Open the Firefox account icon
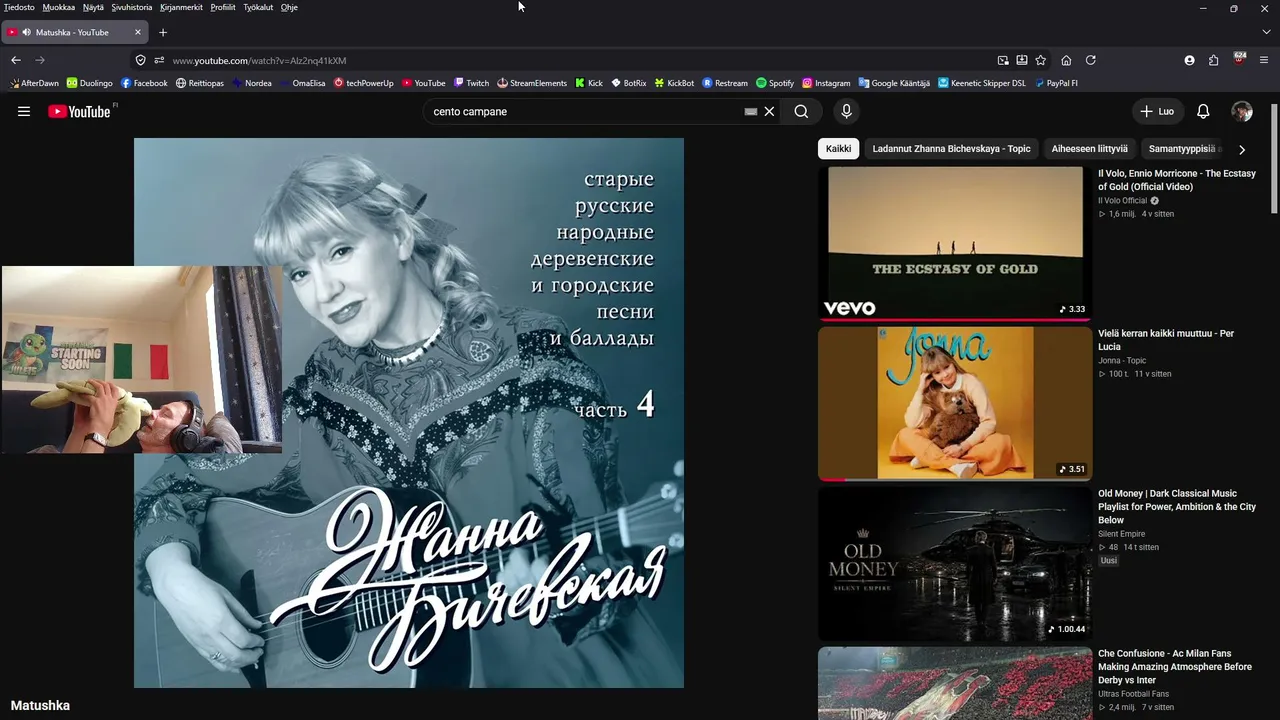The height and width of the screenshot is (720, 1280). click(1189, 60)
